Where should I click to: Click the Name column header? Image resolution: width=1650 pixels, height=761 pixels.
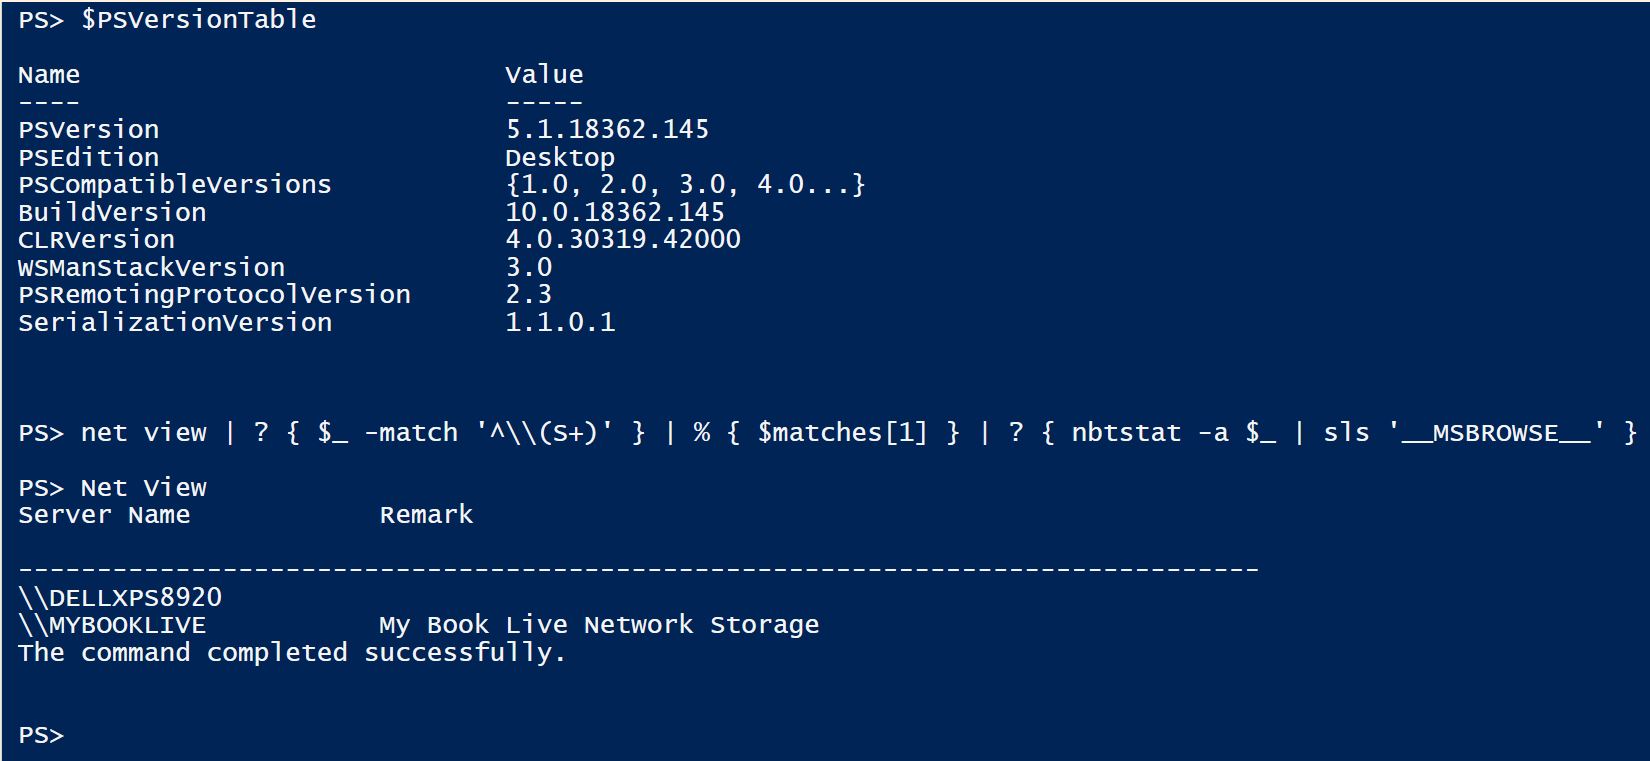49,75
